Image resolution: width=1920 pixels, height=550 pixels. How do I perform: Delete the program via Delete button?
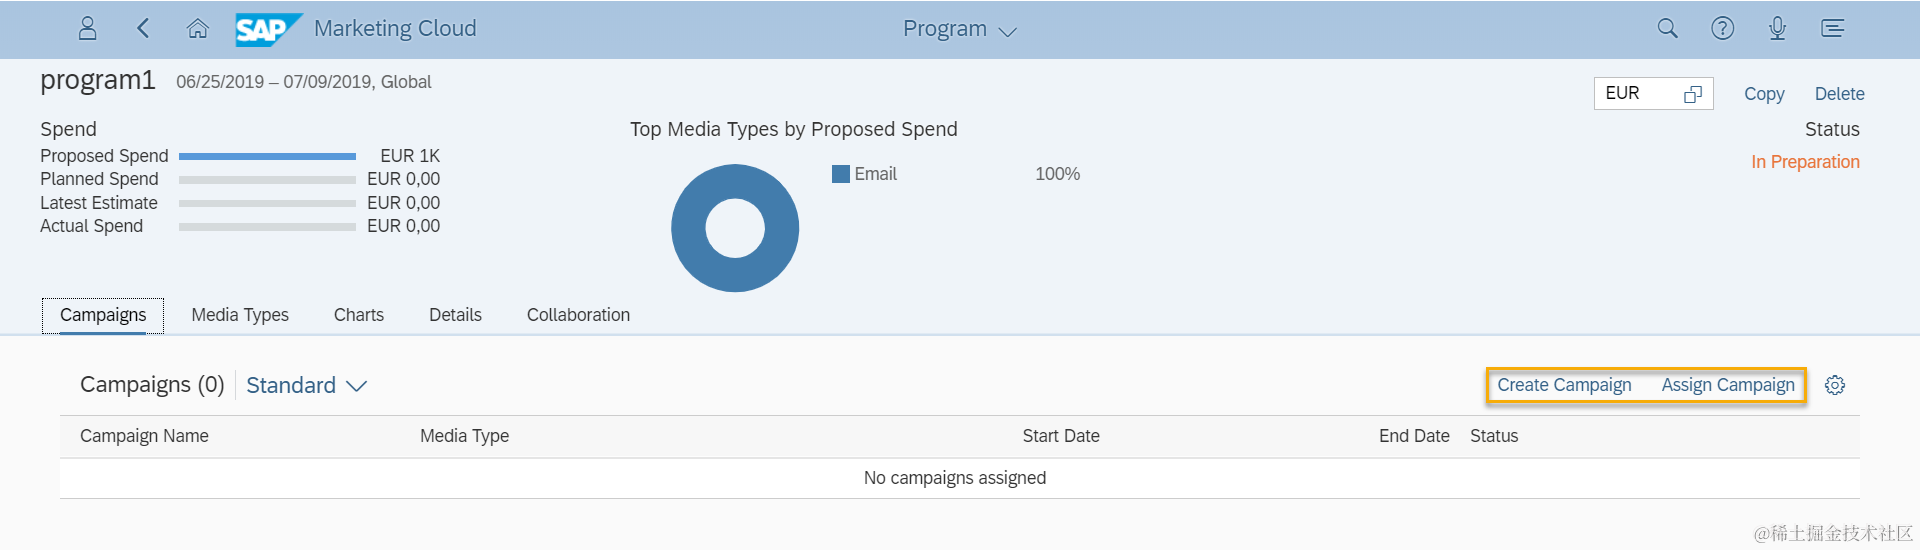pos(1839,94)
